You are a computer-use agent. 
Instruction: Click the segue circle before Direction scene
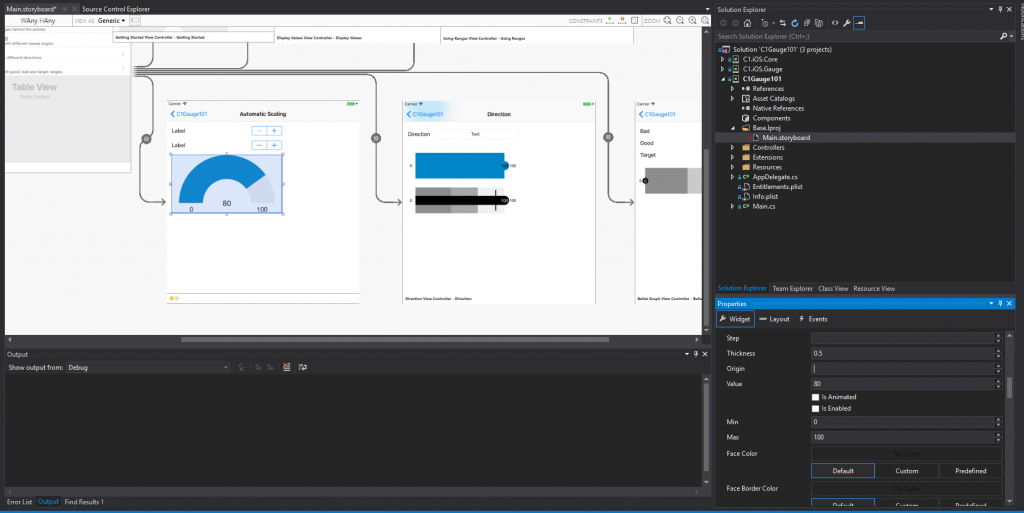coord(376,138)
